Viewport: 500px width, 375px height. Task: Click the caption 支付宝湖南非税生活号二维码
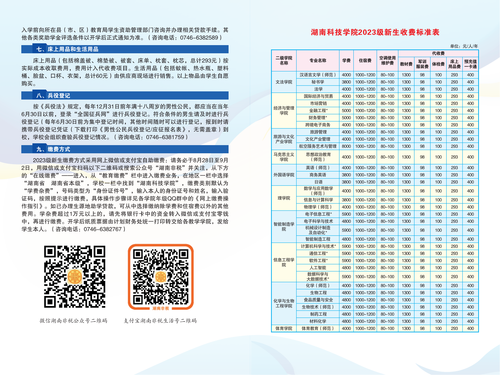[x=160, y=321]
